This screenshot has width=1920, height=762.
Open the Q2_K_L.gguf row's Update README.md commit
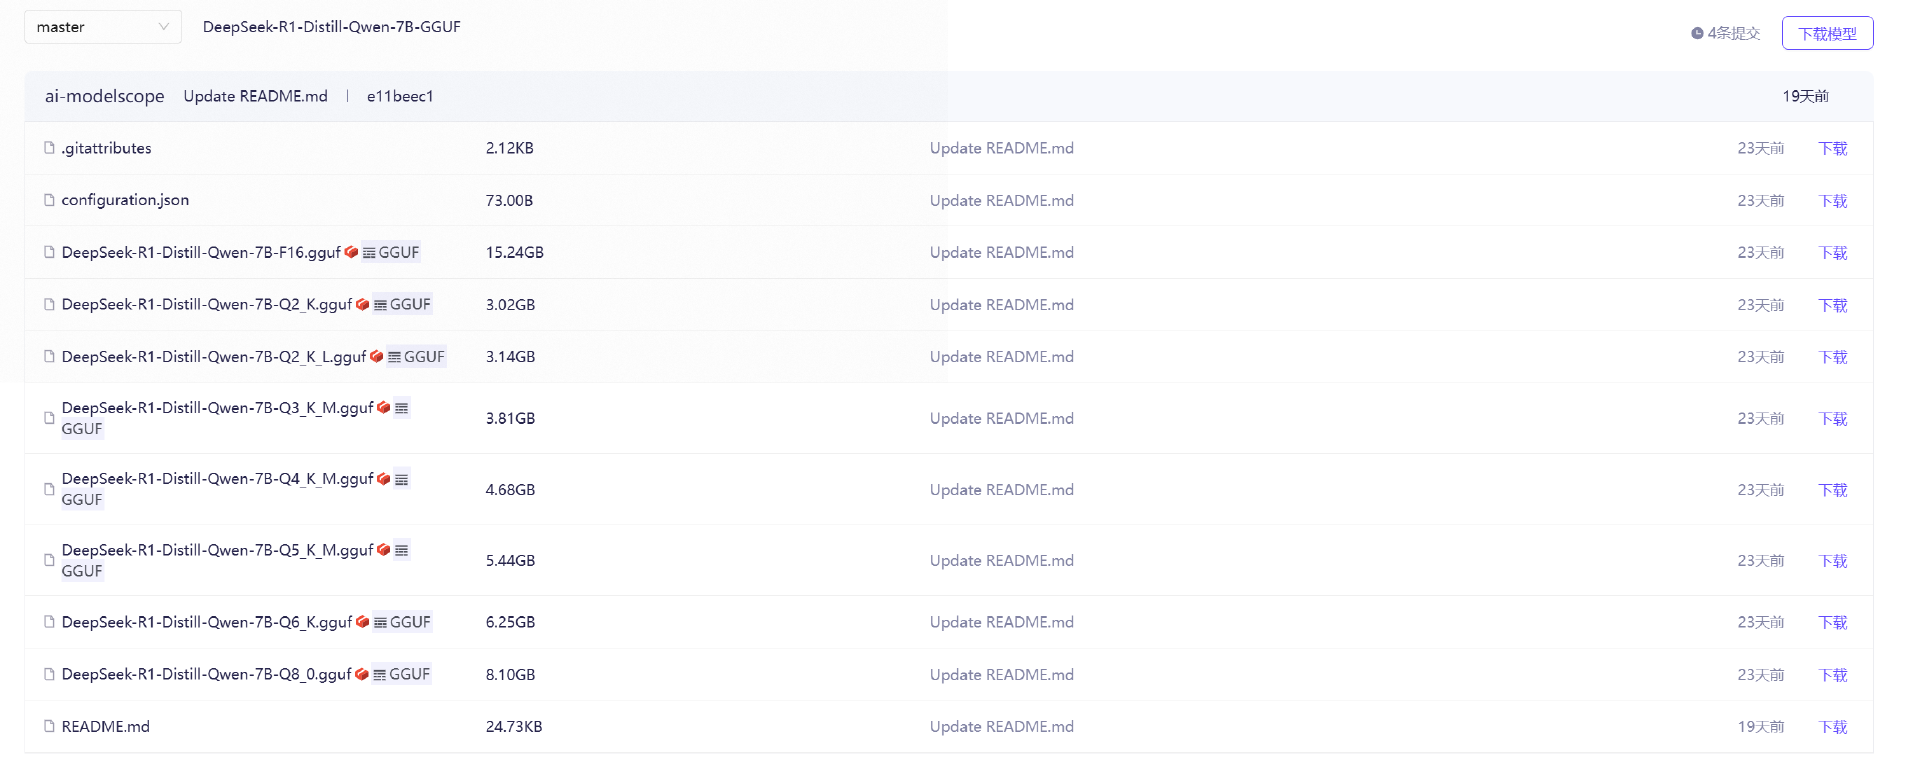pos(1001,357)
